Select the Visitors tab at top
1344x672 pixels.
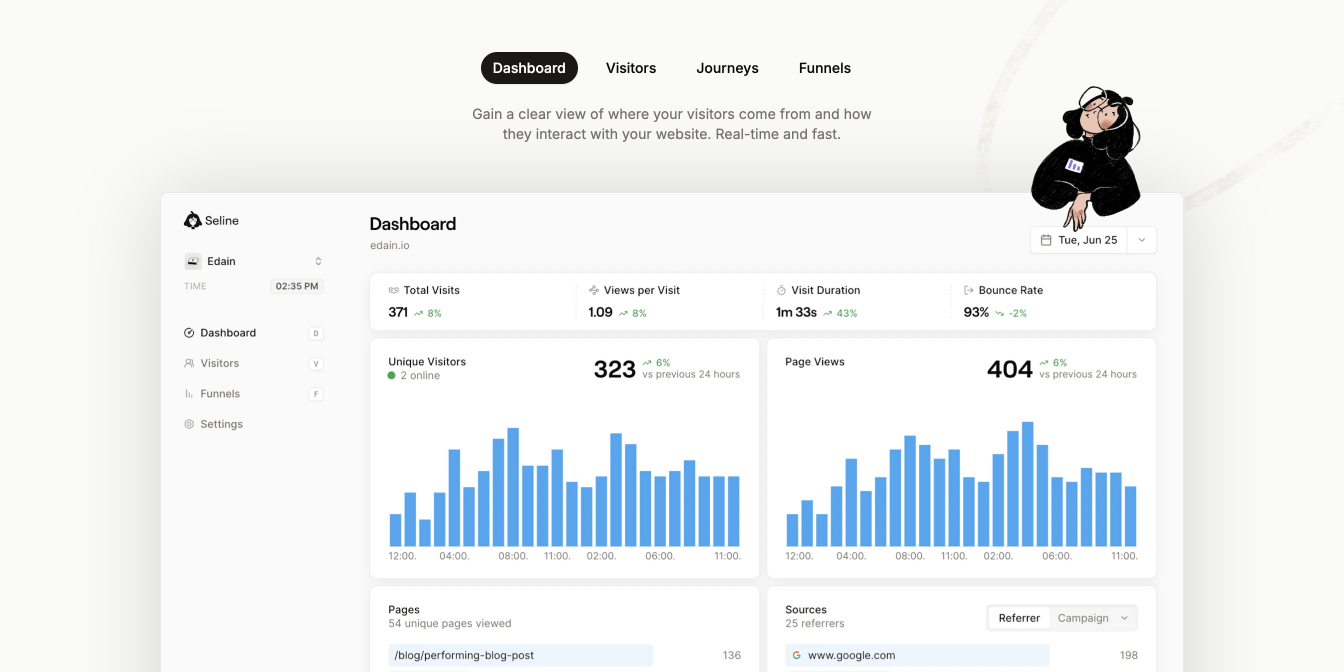[631, 68]
